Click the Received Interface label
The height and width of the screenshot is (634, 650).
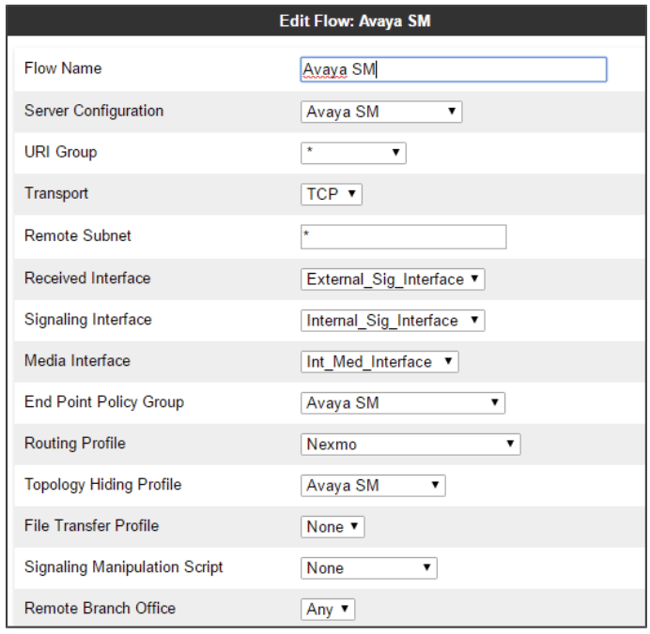[x=87, y=278]
